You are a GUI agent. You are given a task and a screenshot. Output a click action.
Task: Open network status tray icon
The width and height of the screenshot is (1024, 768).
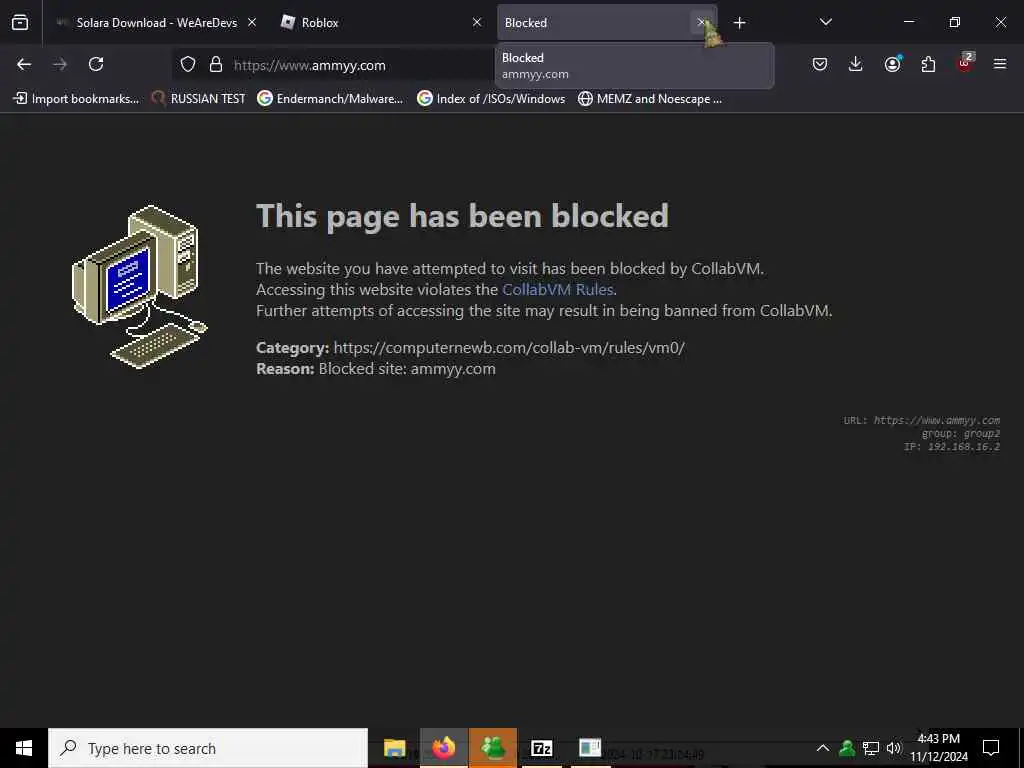click(871, 748)
